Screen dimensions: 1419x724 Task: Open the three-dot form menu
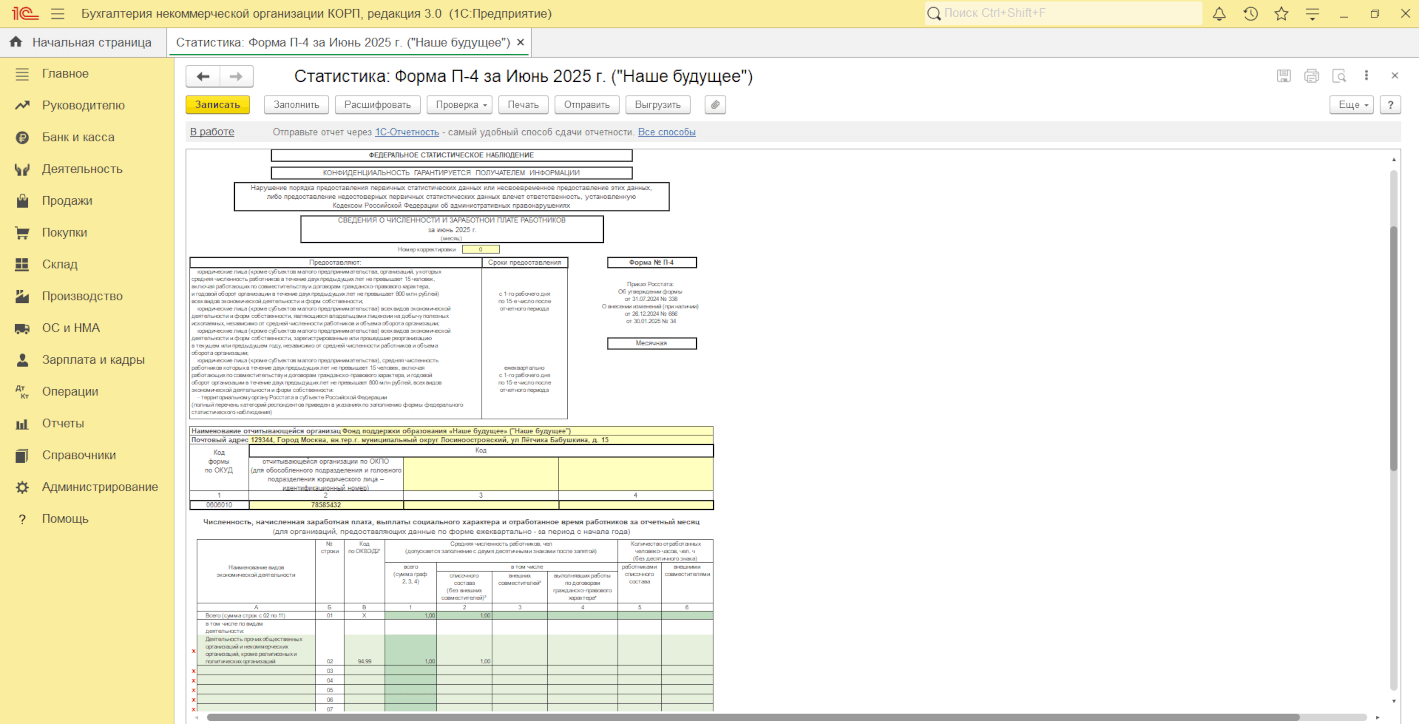pos(1366,76)
